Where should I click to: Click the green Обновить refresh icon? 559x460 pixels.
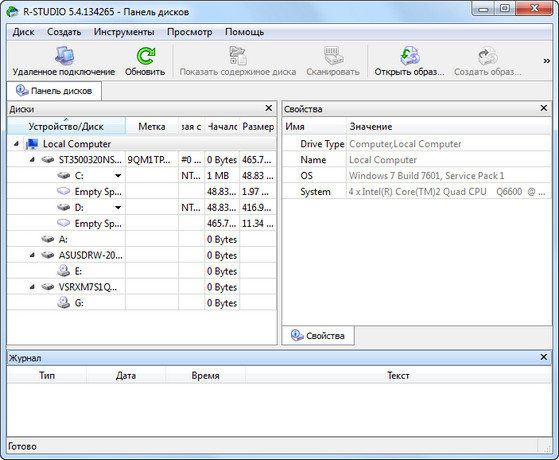145,56
